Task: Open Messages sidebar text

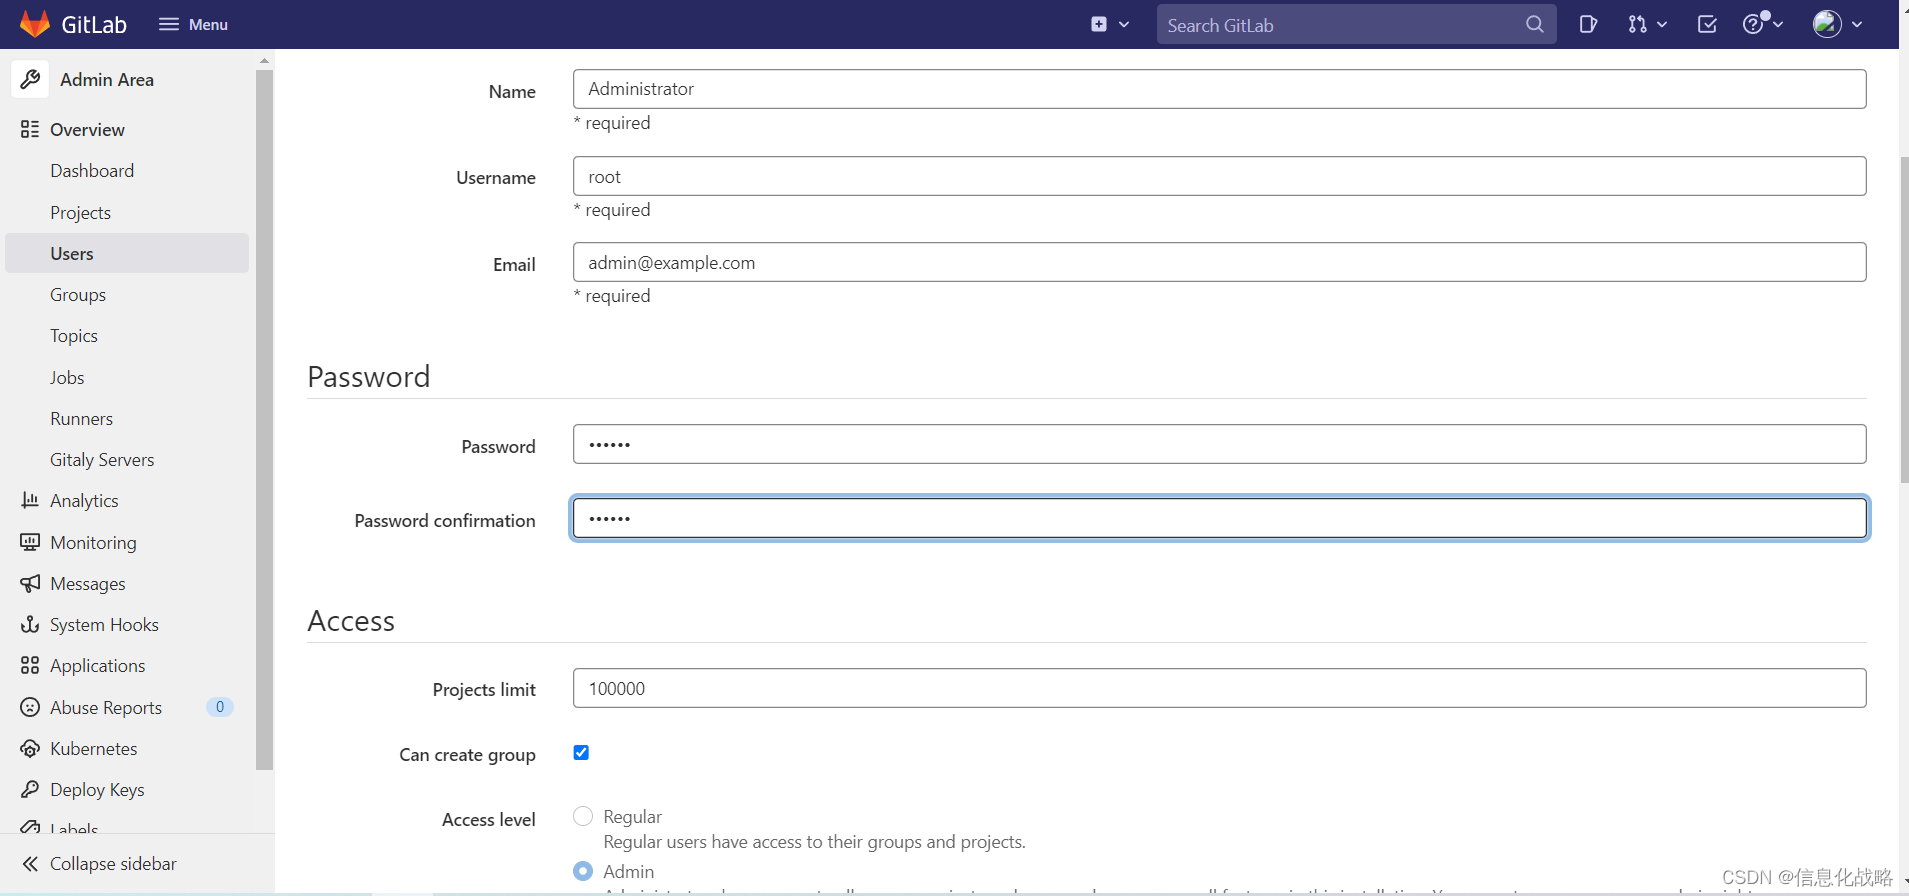Action: [88, 583]
